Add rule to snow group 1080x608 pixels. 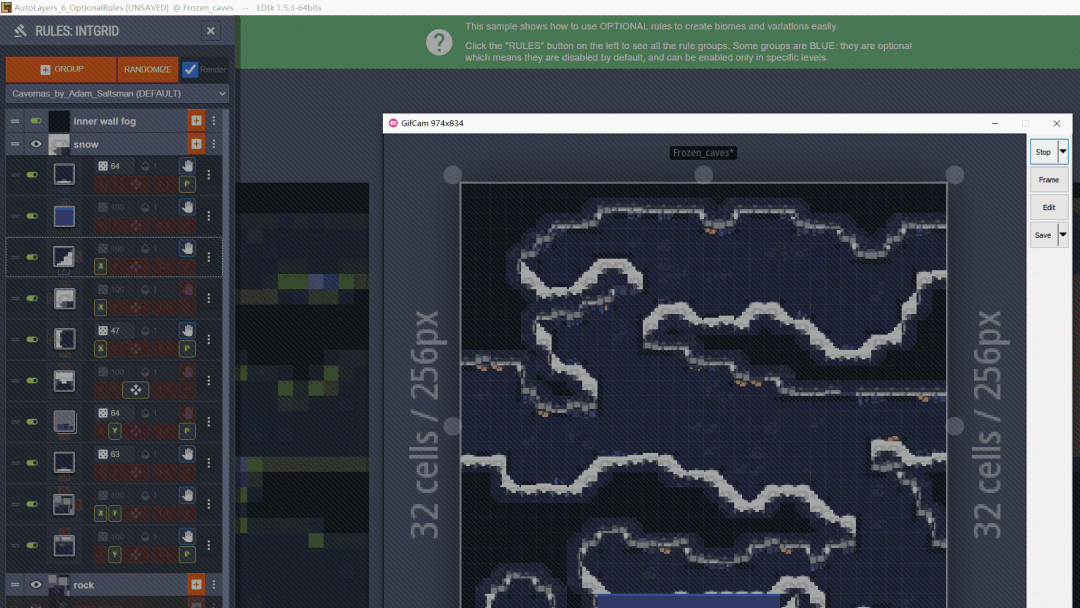pos(196,144)
